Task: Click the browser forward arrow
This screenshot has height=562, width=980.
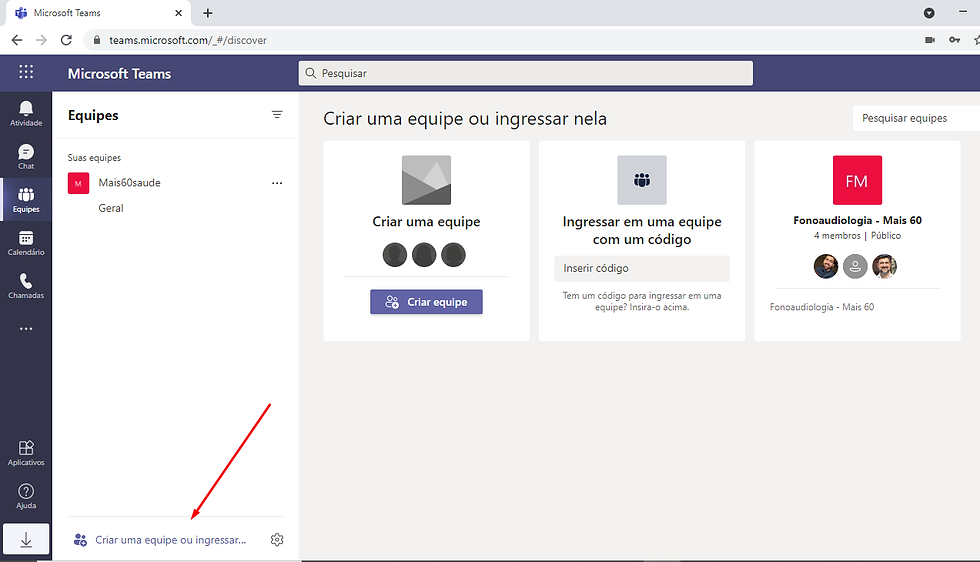Action: point(41,40)
